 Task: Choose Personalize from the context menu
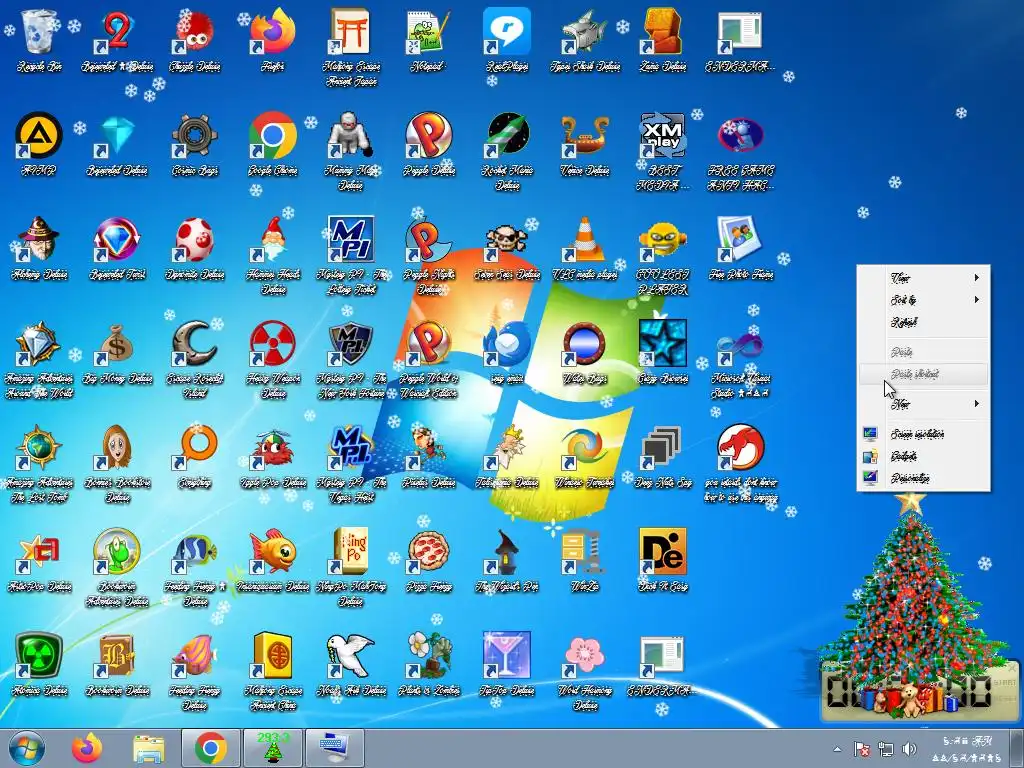pos(923,478)
